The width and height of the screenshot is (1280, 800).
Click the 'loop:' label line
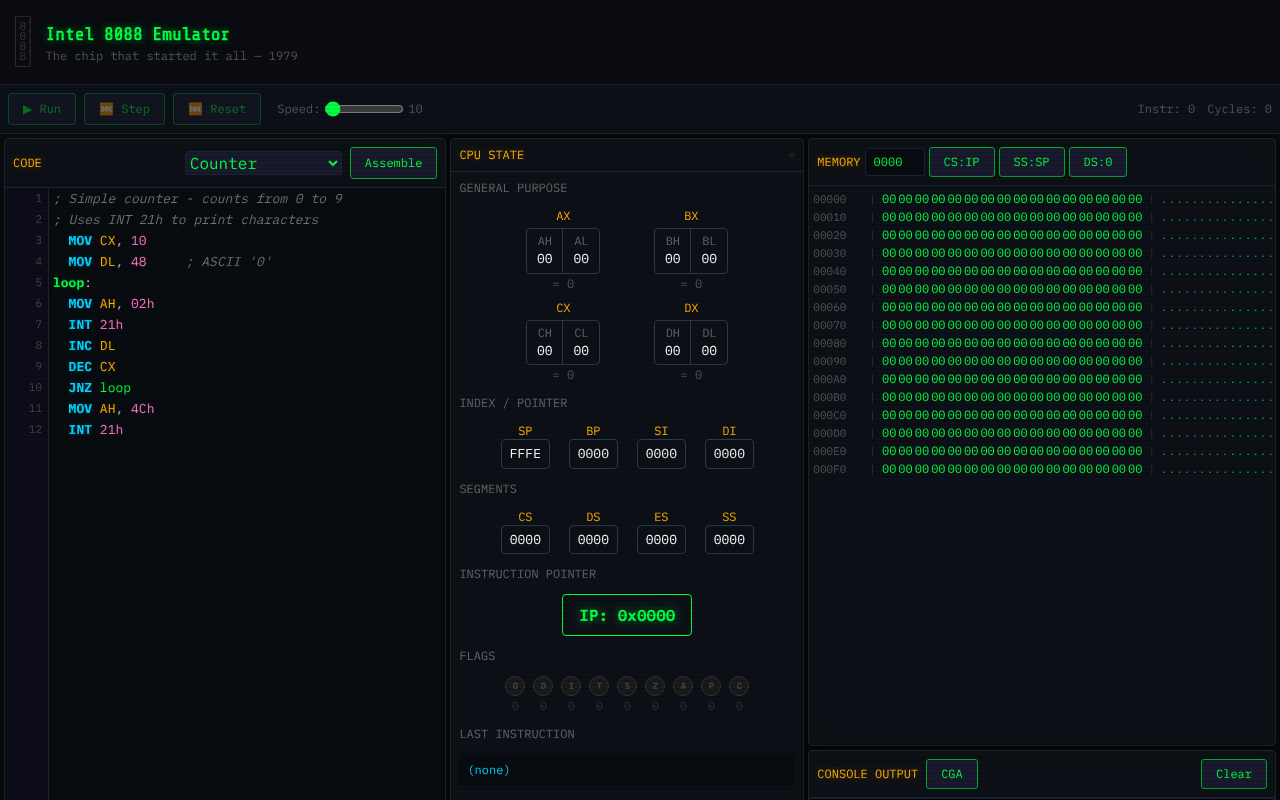pos(72,283)
